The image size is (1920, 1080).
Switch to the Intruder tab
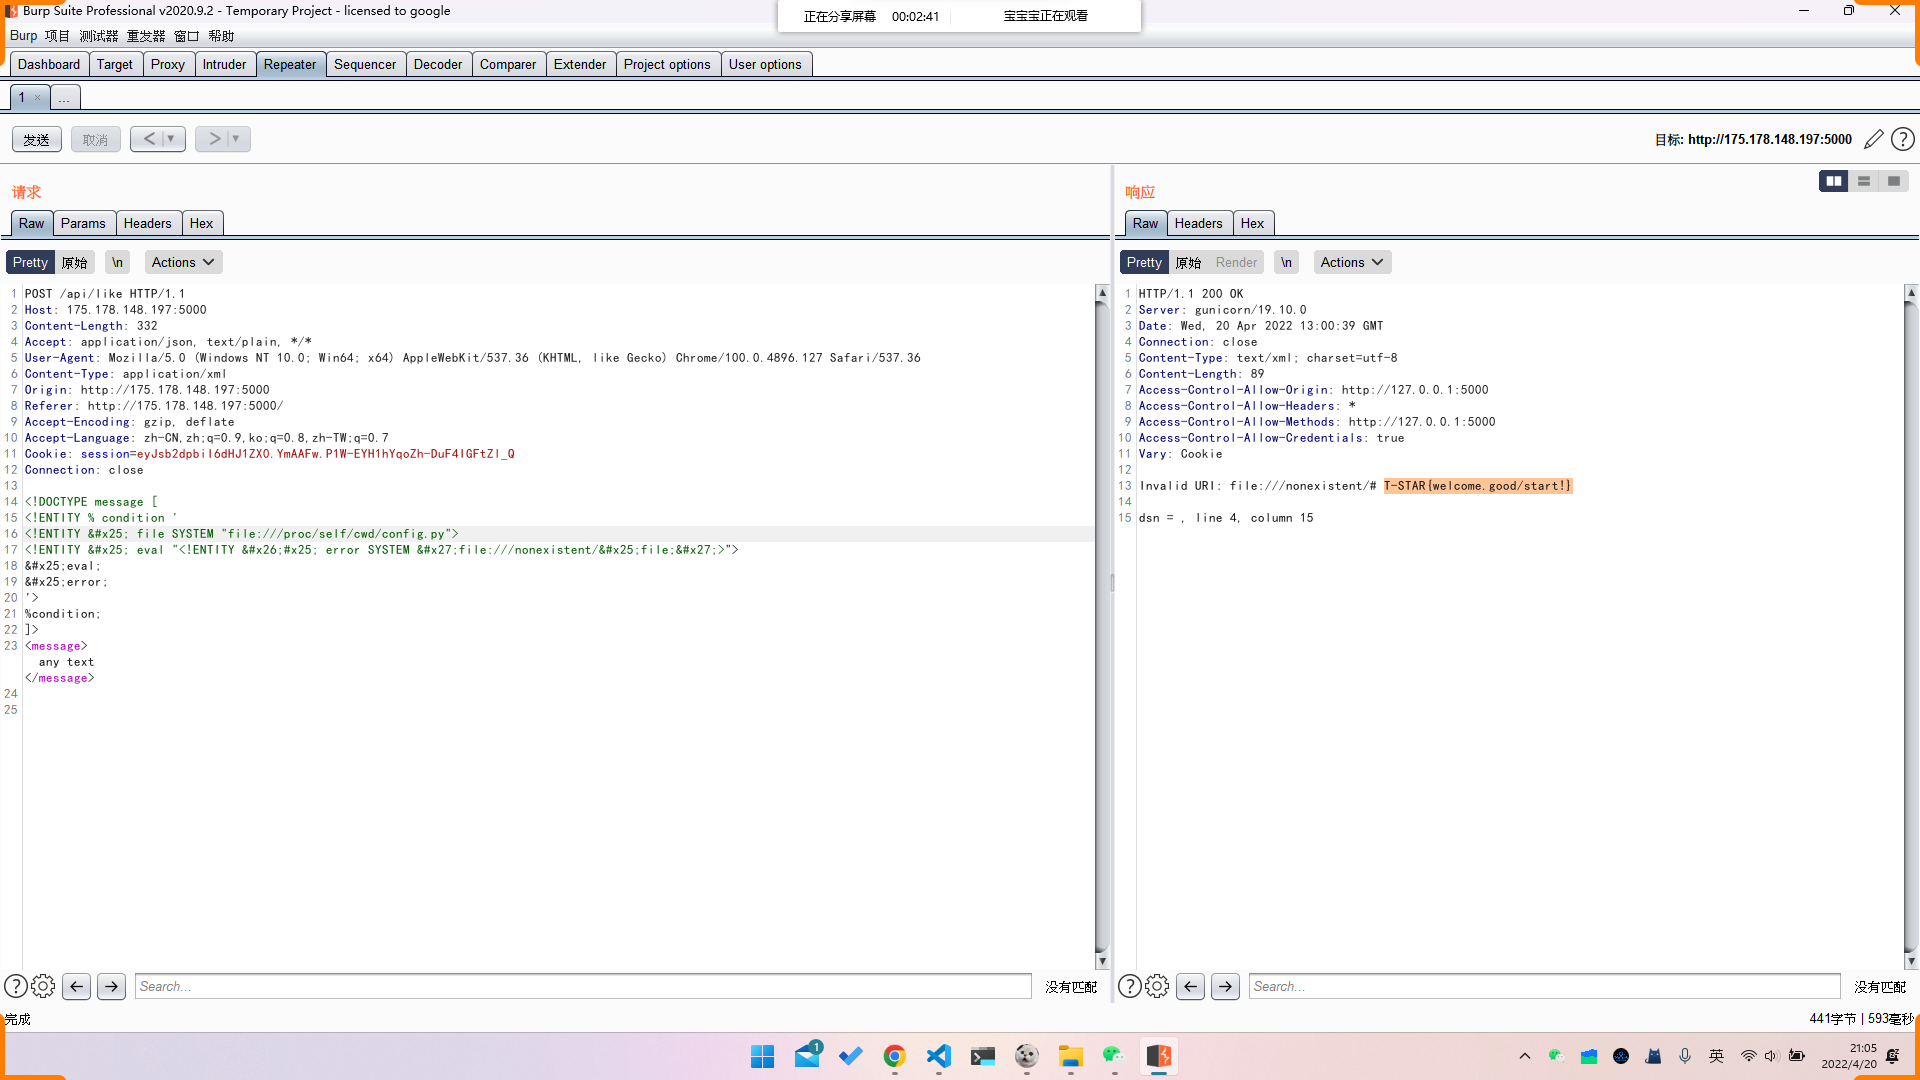click(224, 64)
